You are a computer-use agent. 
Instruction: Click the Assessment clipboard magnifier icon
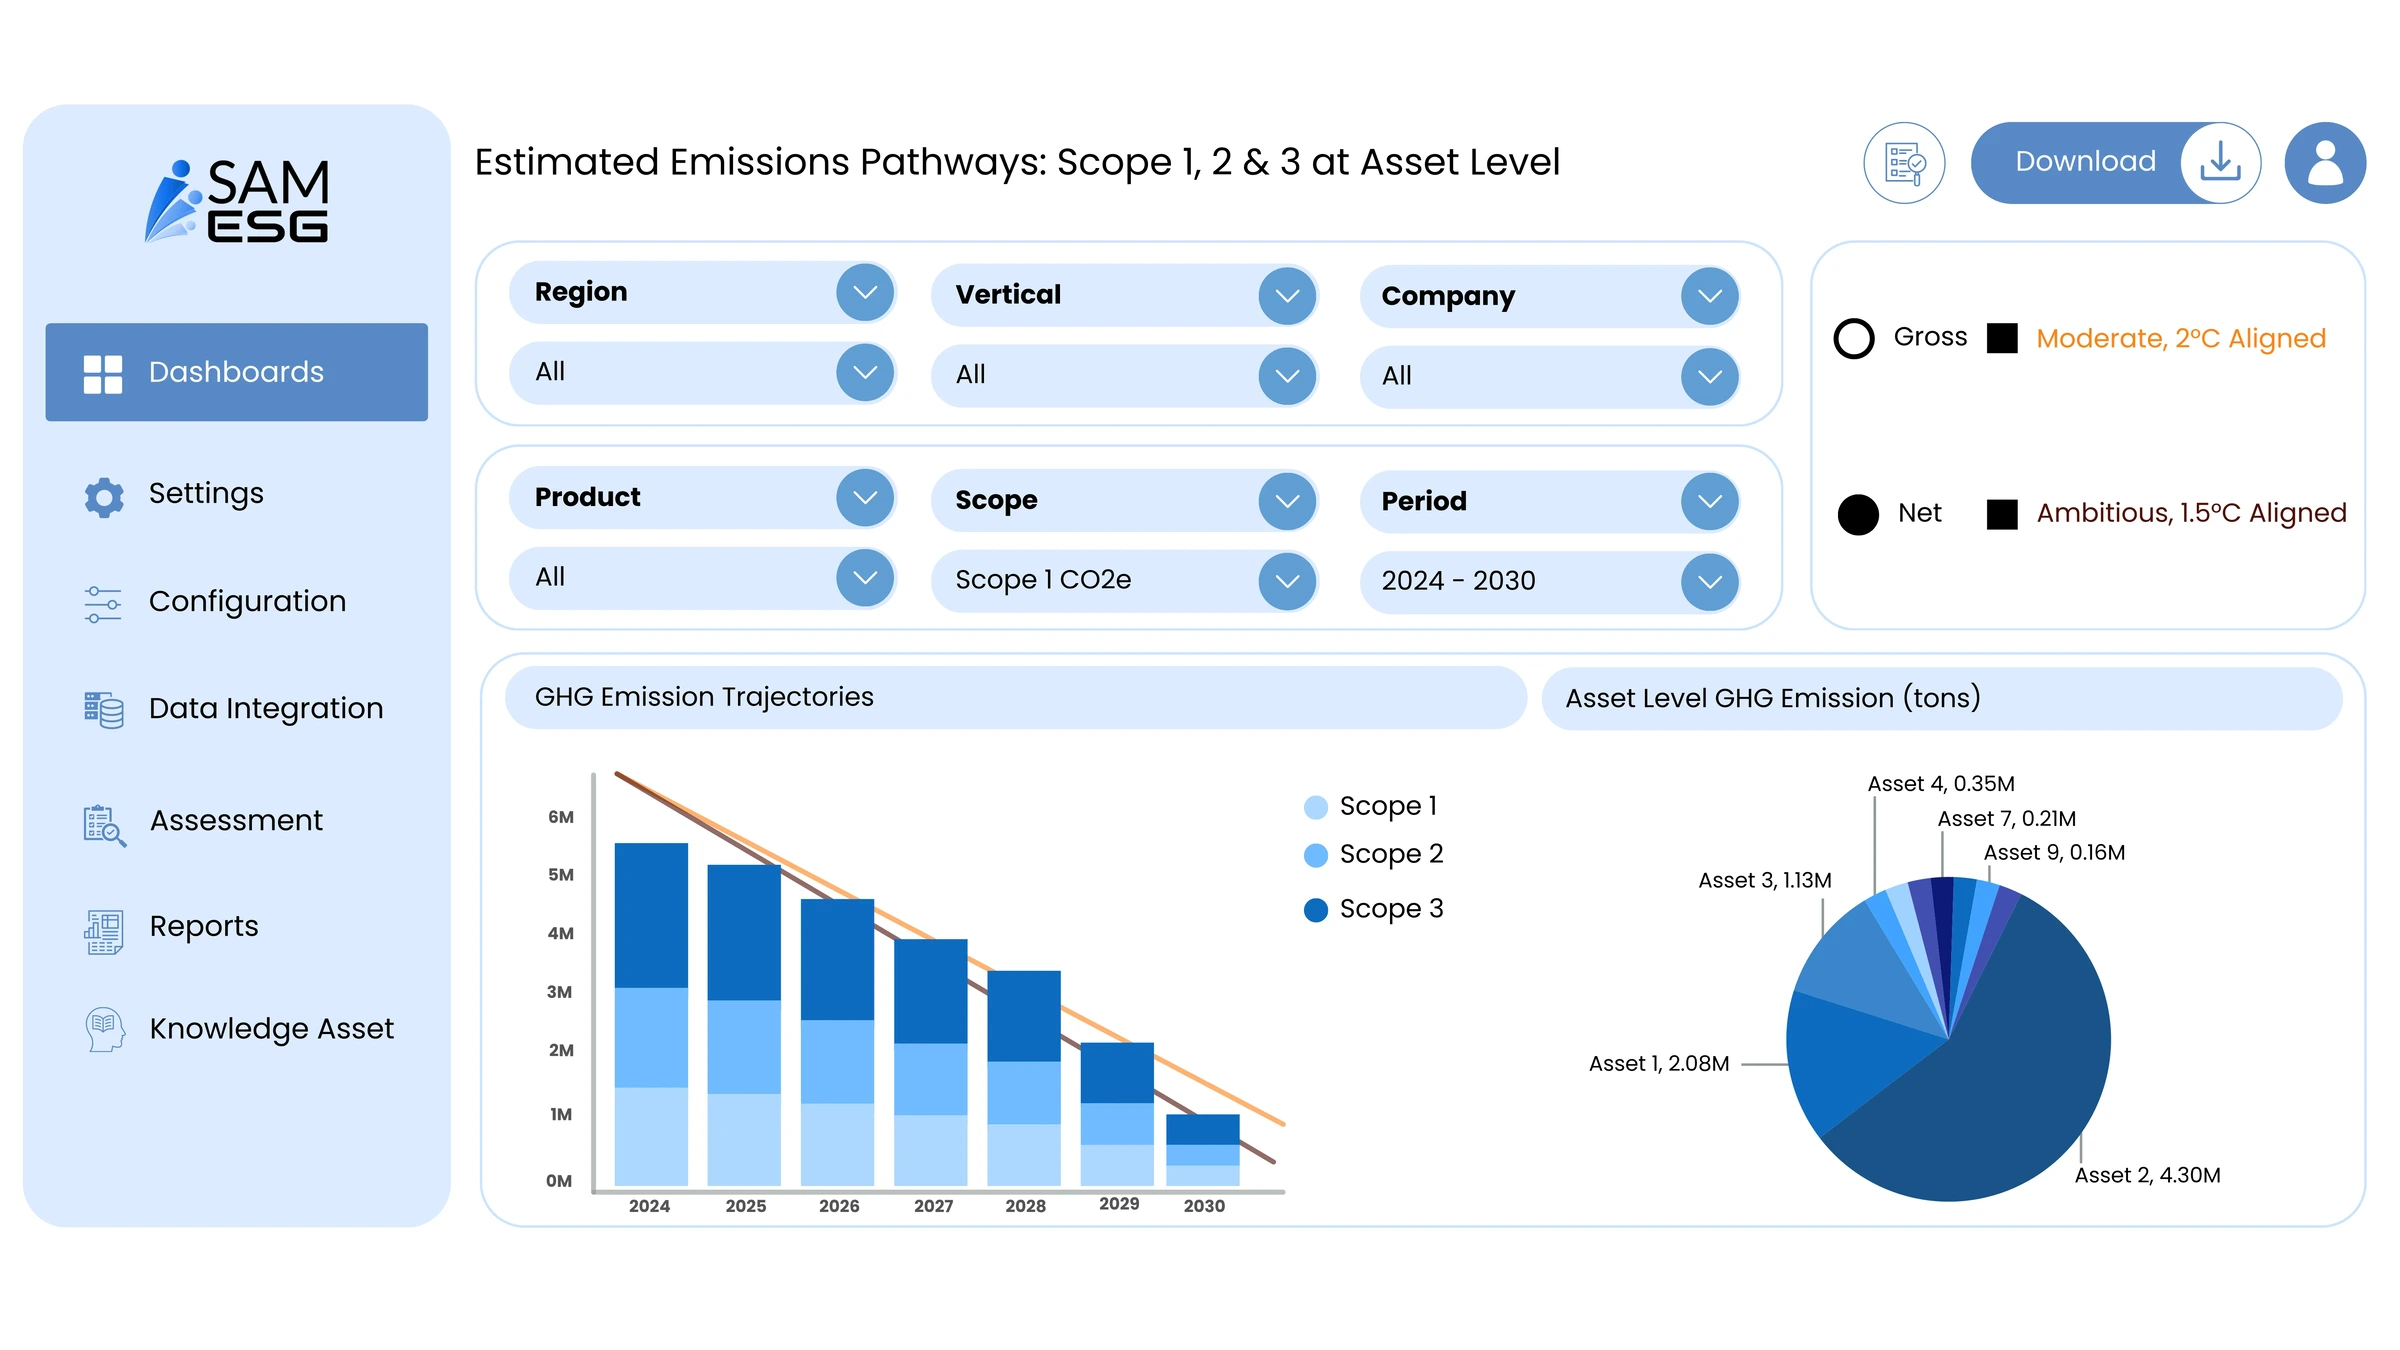coord(104,825)
